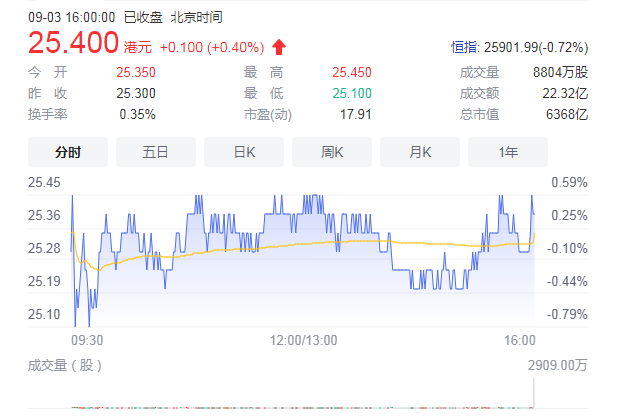Image resolution: width=624 pixels, height=418 pixels.
Task: Click the 总市值 value 6368亿
Action: [567, 115]
